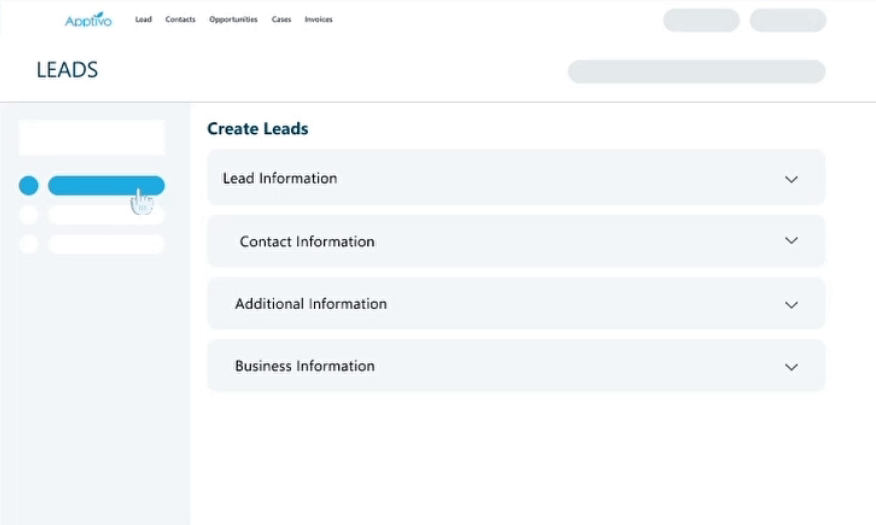Open the Additional Information chevron arrow
Screen dimensions: 876x525
click(x=791, y=304)
